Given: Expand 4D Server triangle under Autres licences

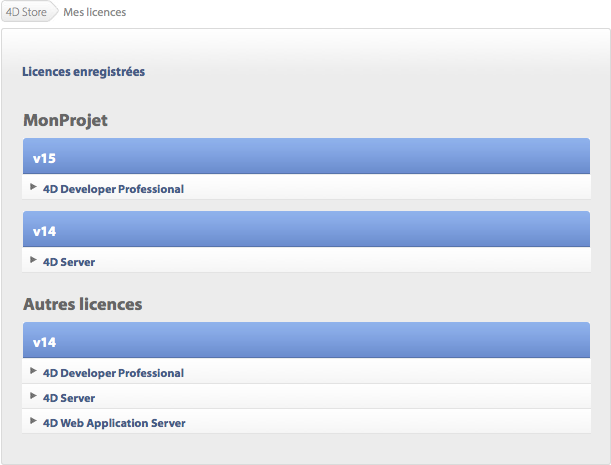Looking at the screenshot, I should point(34,396).
